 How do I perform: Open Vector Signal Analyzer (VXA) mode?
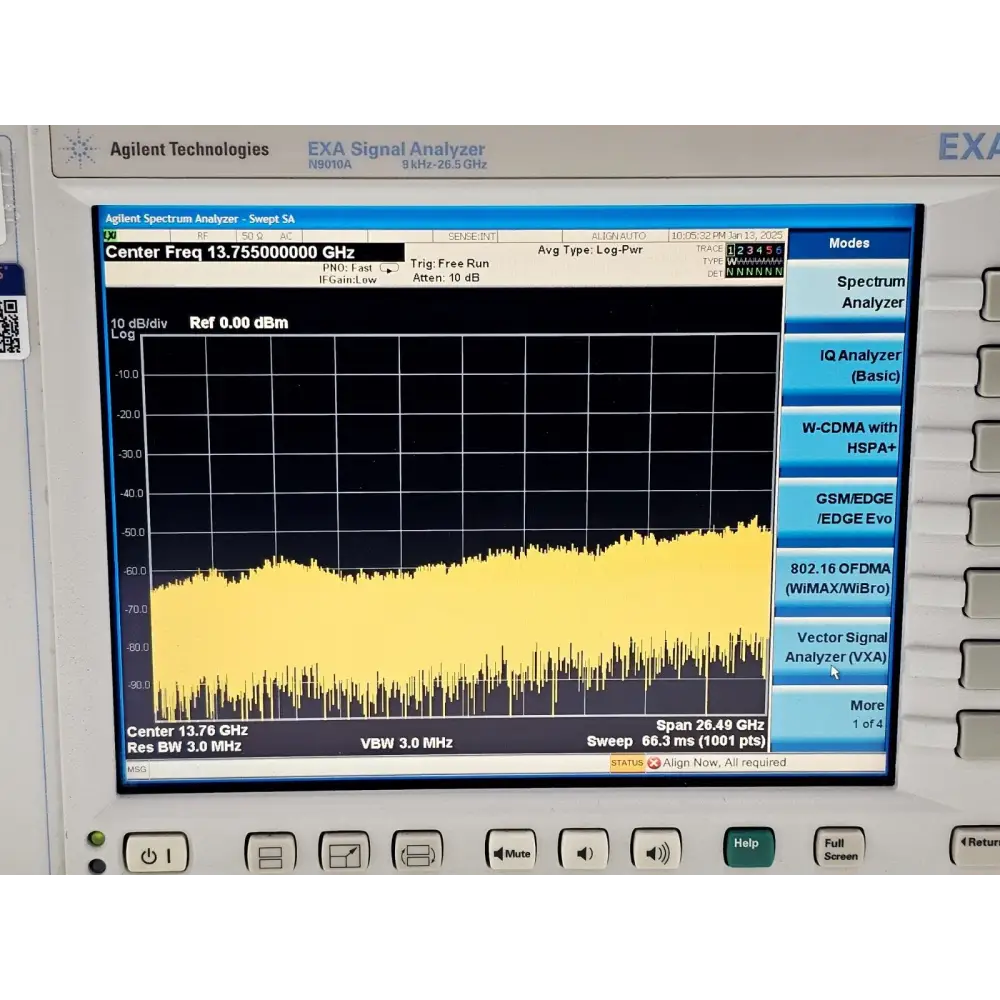pyautogui.click(x=832, y=647)
